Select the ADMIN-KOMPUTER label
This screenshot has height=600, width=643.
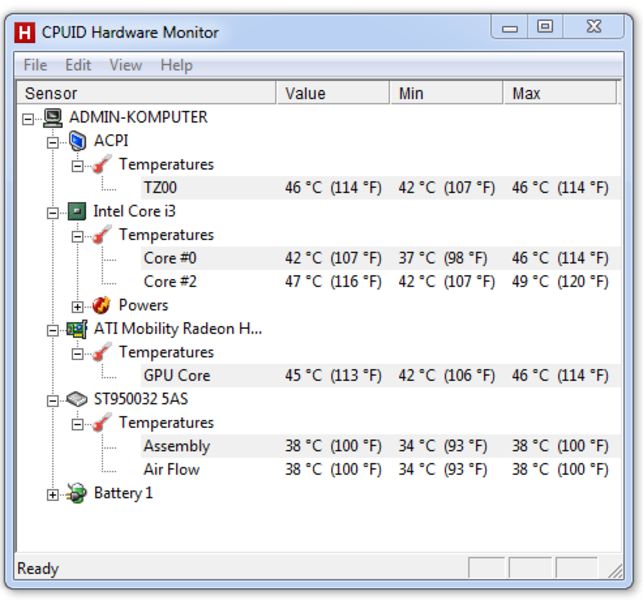click(138, 117)
